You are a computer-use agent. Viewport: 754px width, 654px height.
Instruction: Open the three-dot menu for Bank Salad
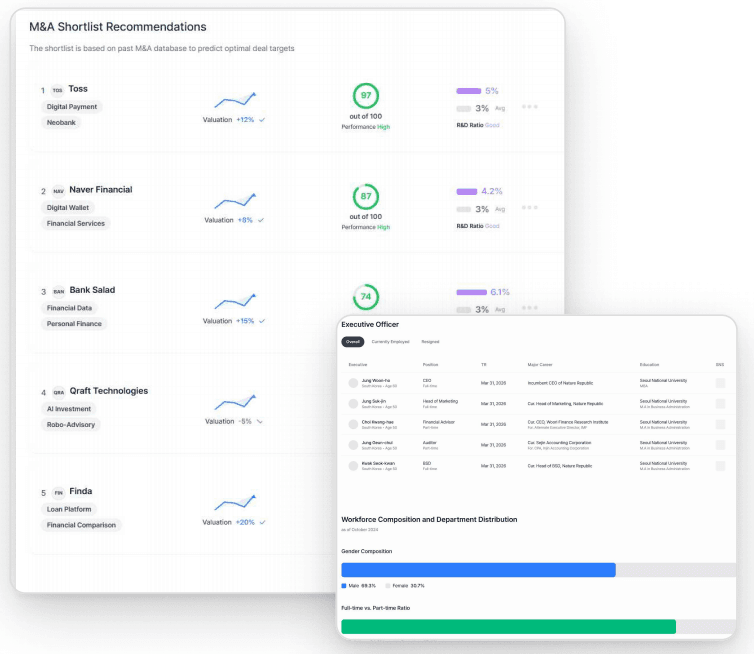pos(529,308)
